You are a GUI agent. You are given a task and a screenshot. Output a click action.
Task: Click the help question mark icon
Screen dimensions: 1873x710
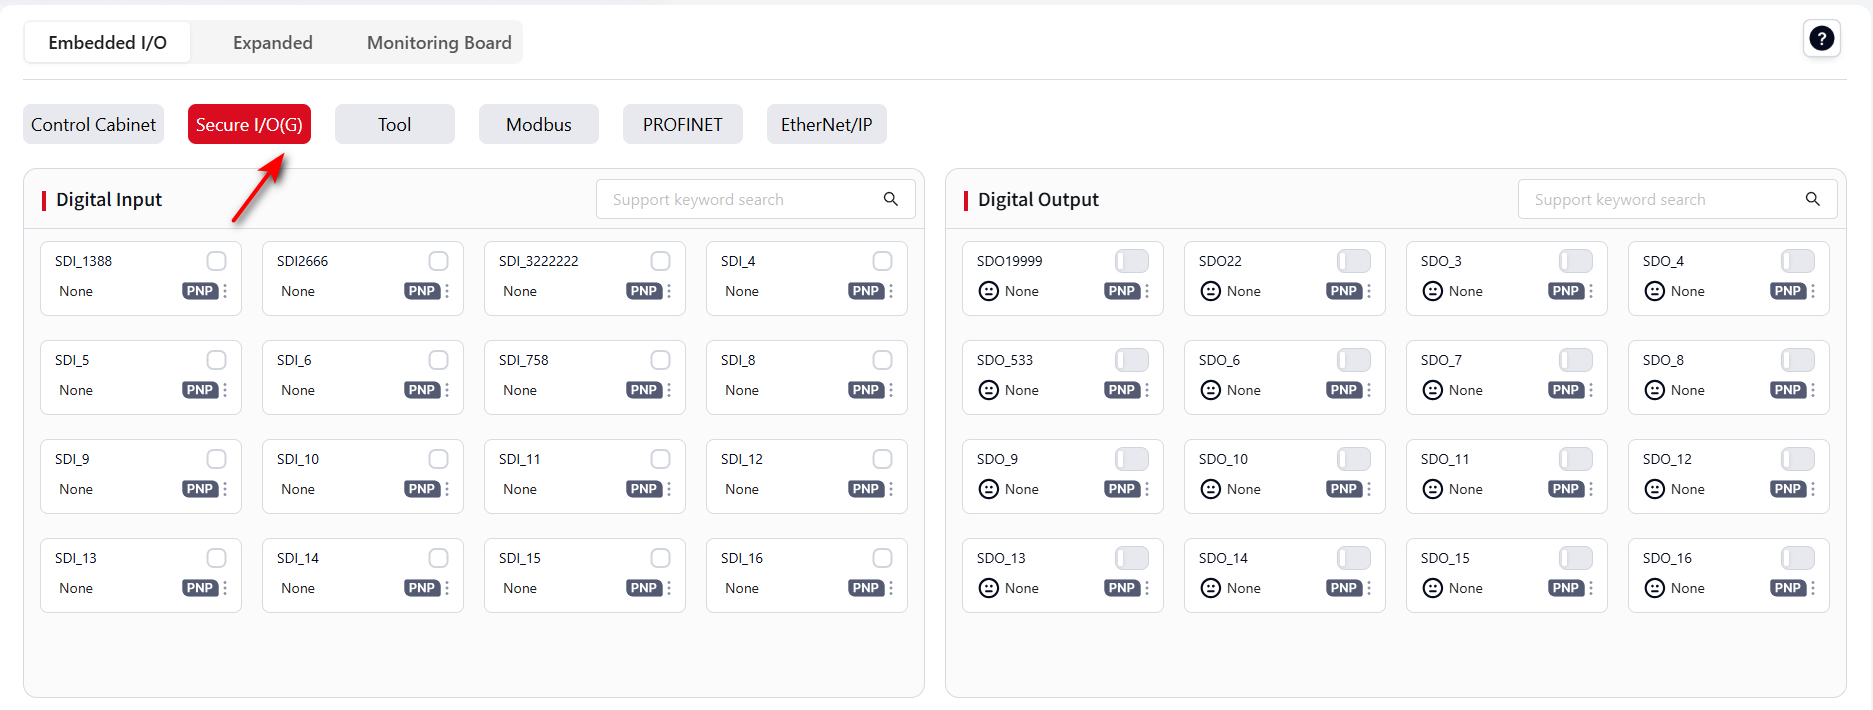(1821, 39)
